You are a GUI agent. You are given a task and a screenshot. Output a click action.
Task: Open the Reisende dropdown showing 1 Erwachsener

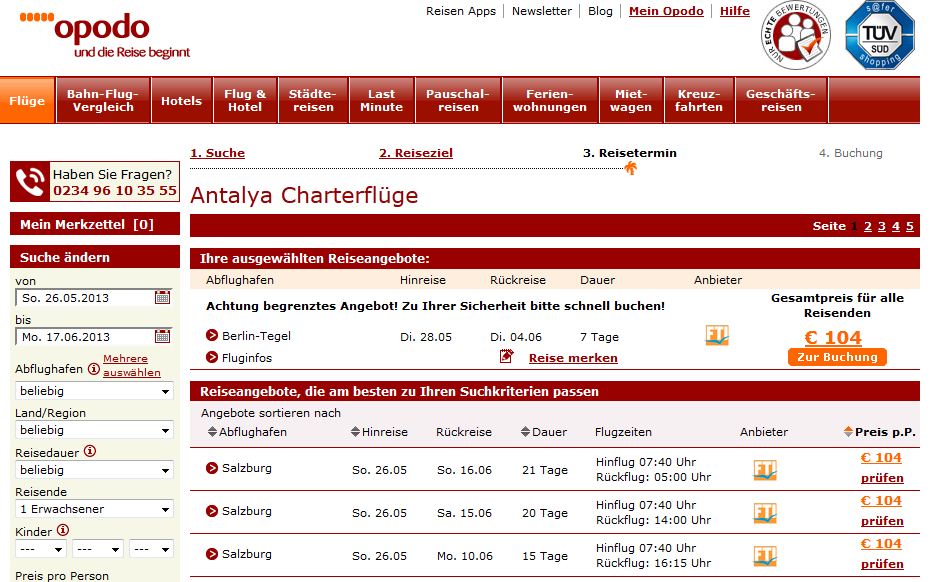point(94,509)
